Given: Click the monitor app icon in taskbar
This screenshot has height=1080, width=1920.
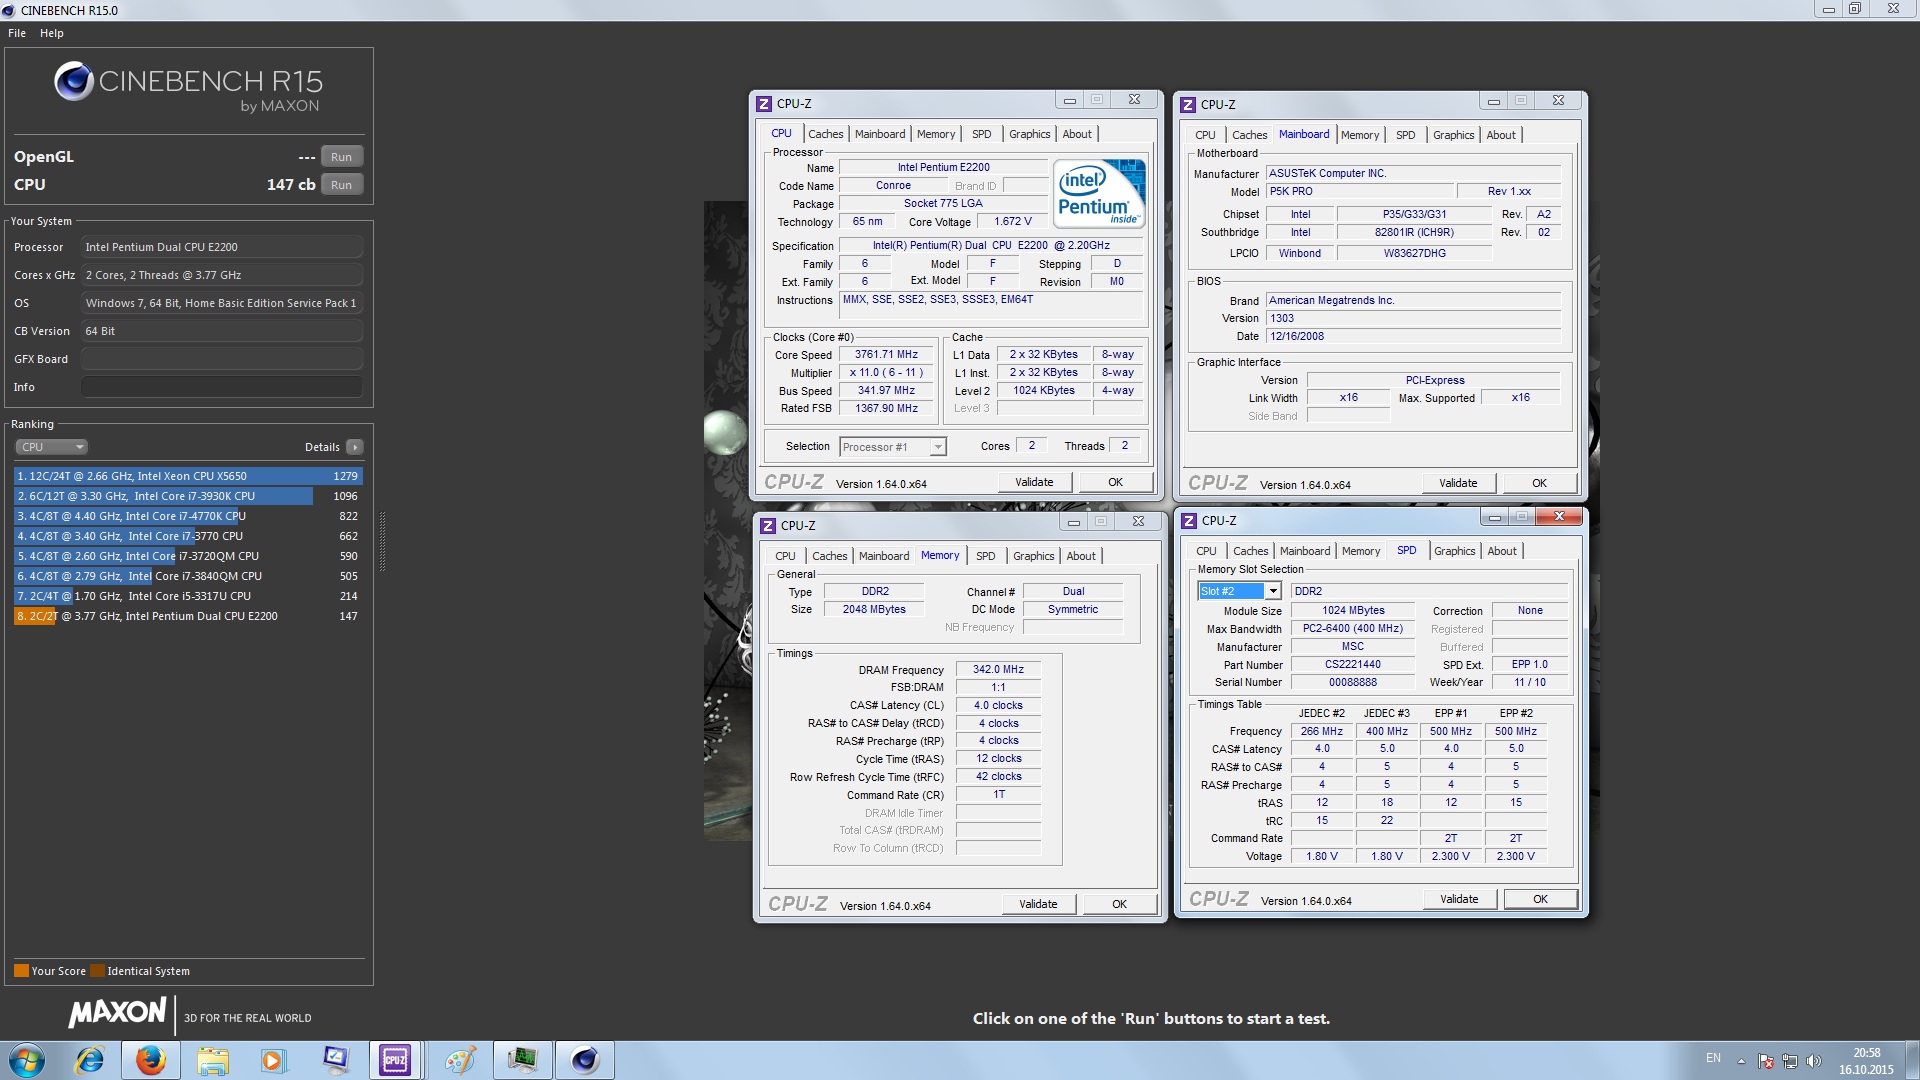Looking at the screenshot, I should coord(335,1060).
